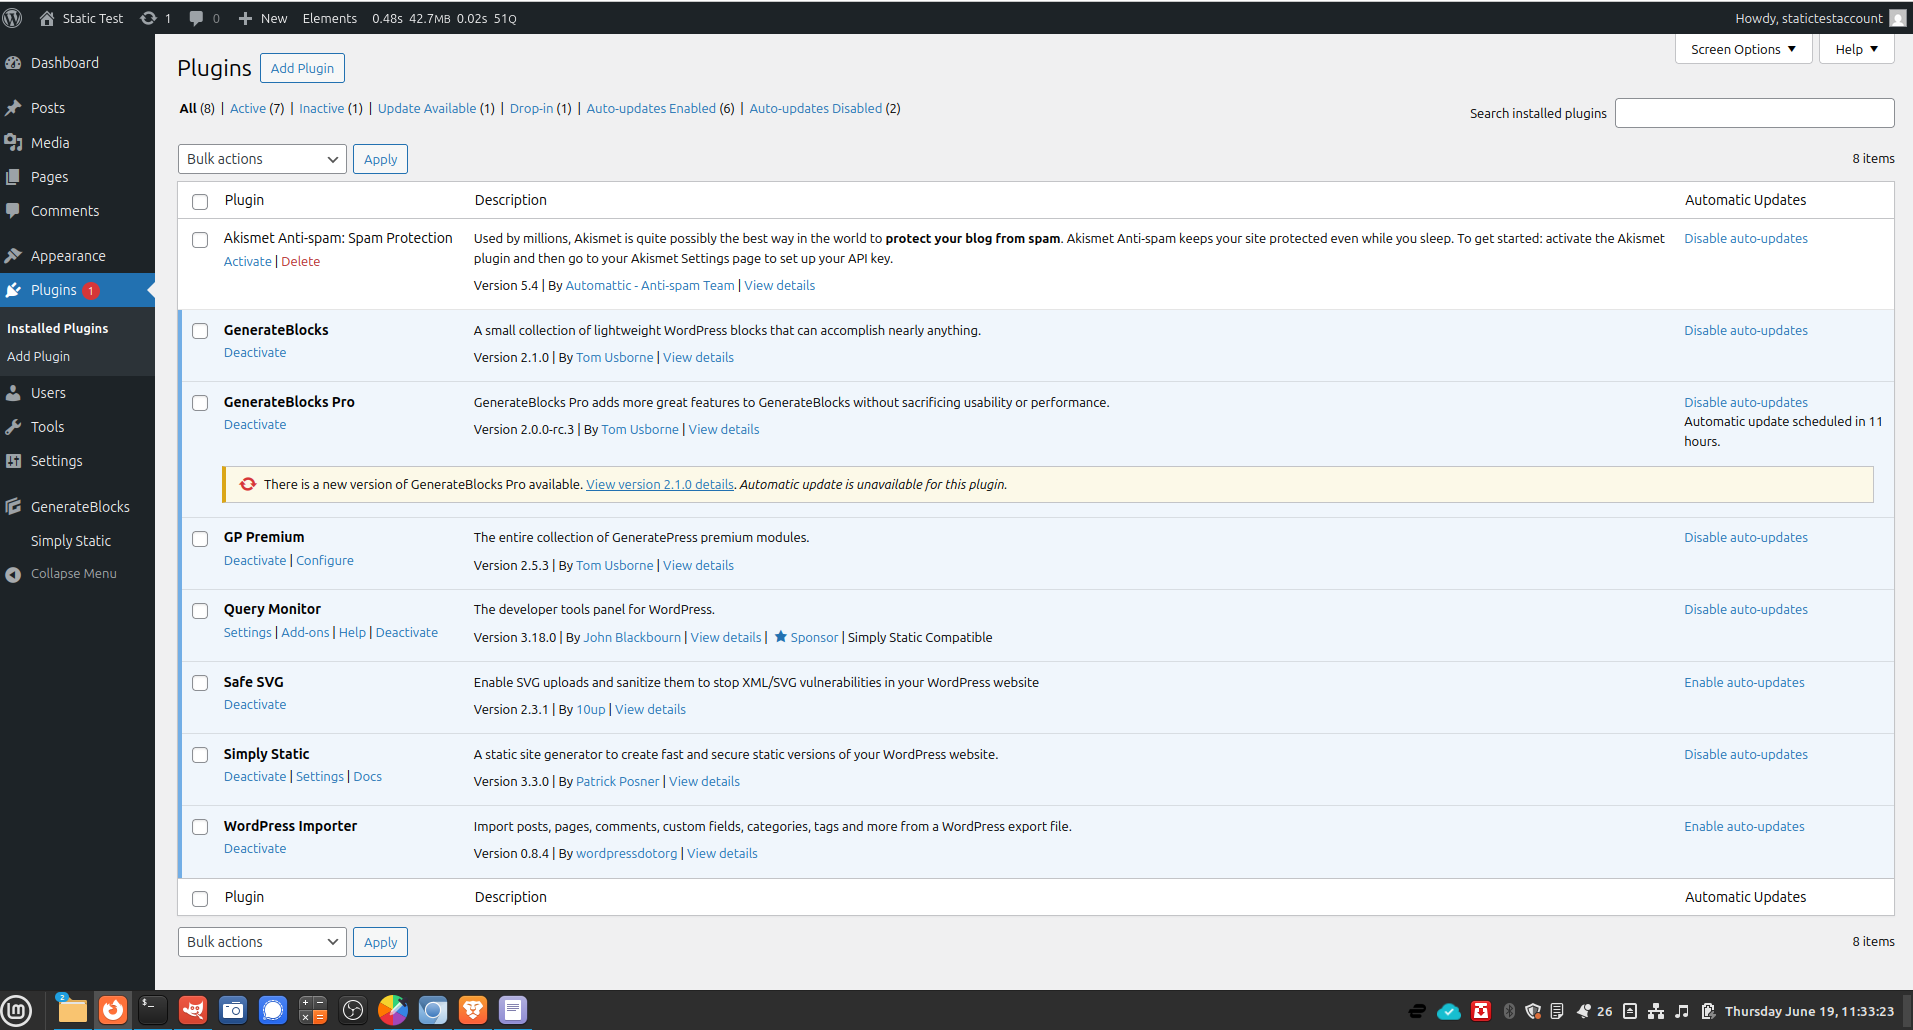Screen dimensions: 1913x1030
Task: Click the comments bubble icon in admin bar
Action: pyautogui.click(x=197, y=18)
